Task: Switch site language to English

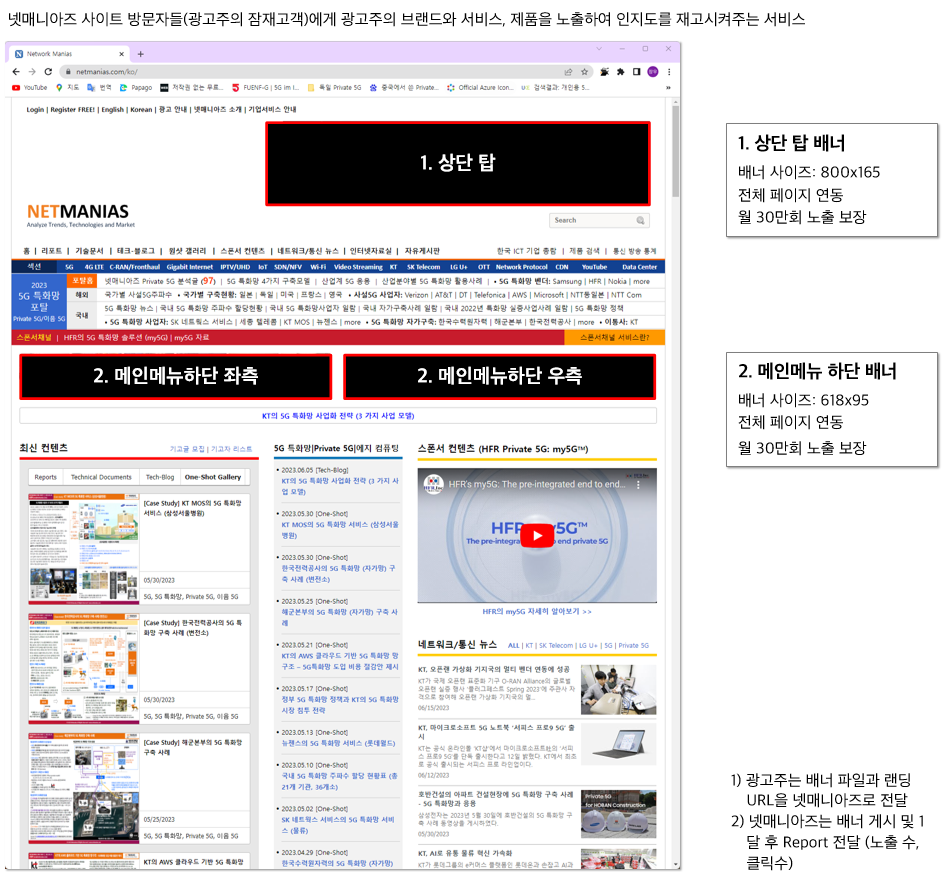Action: point(112,109)
